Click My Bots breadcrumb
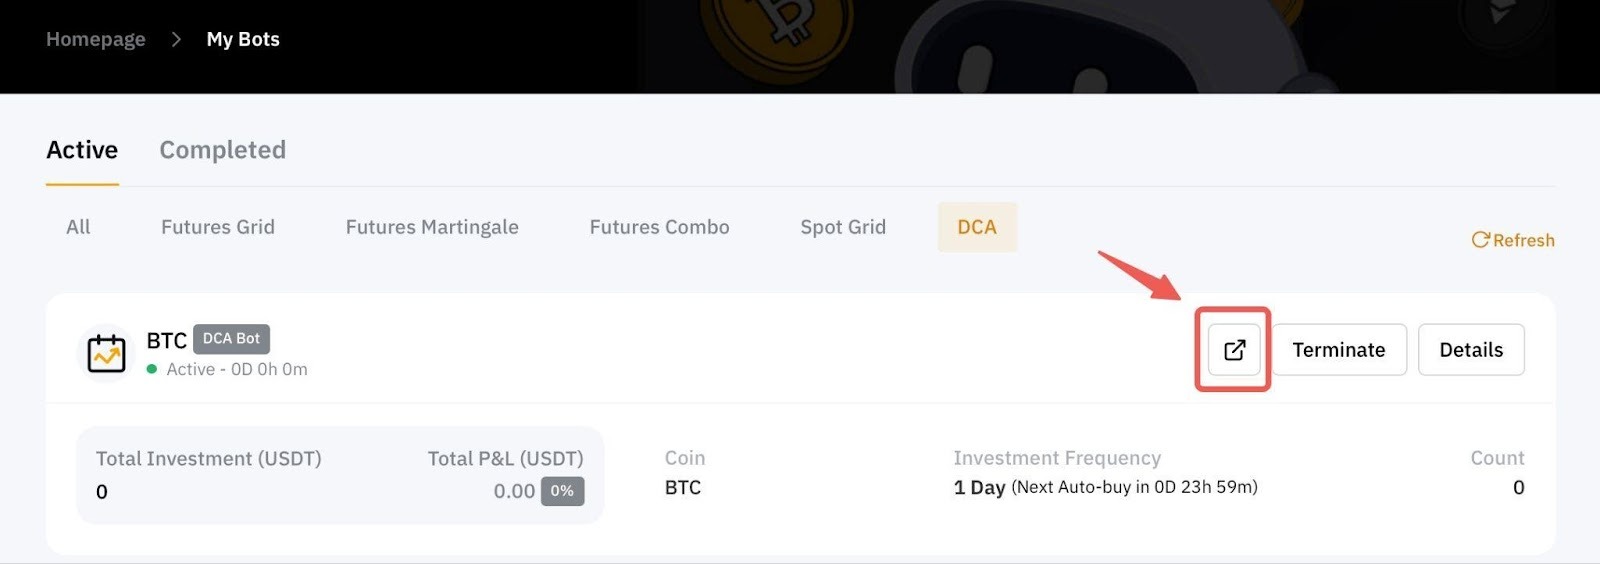The width and height of the screenshot is (1600, 564). pos(243,39)
